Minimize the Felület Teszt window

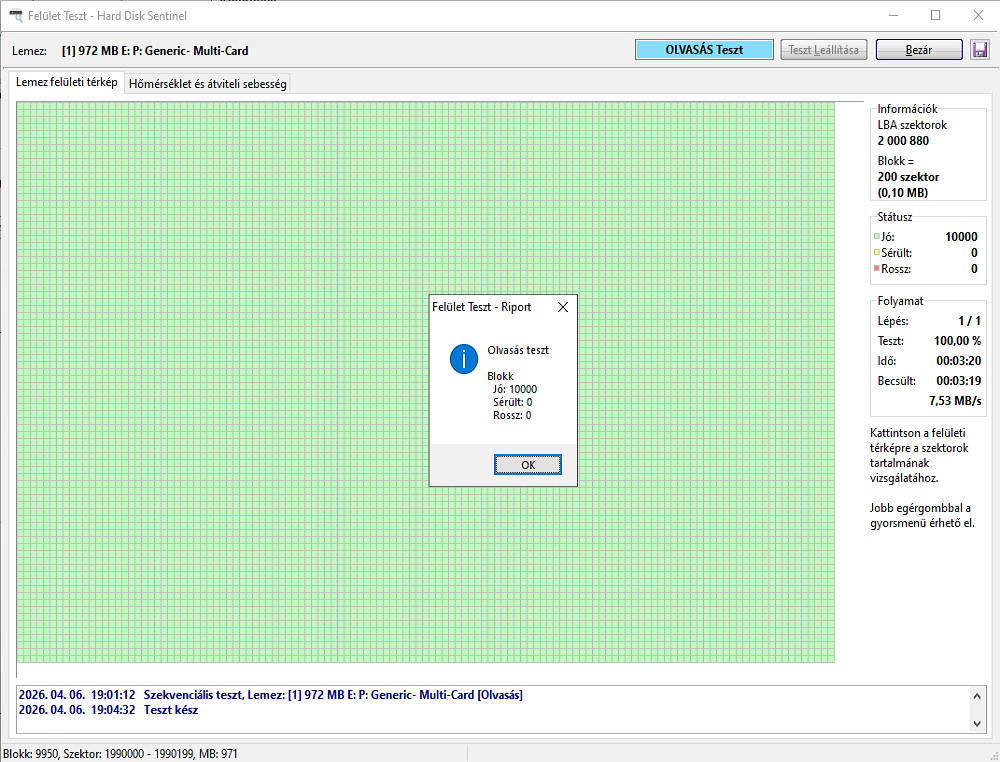pyautogui.click(x=890, y=15)
